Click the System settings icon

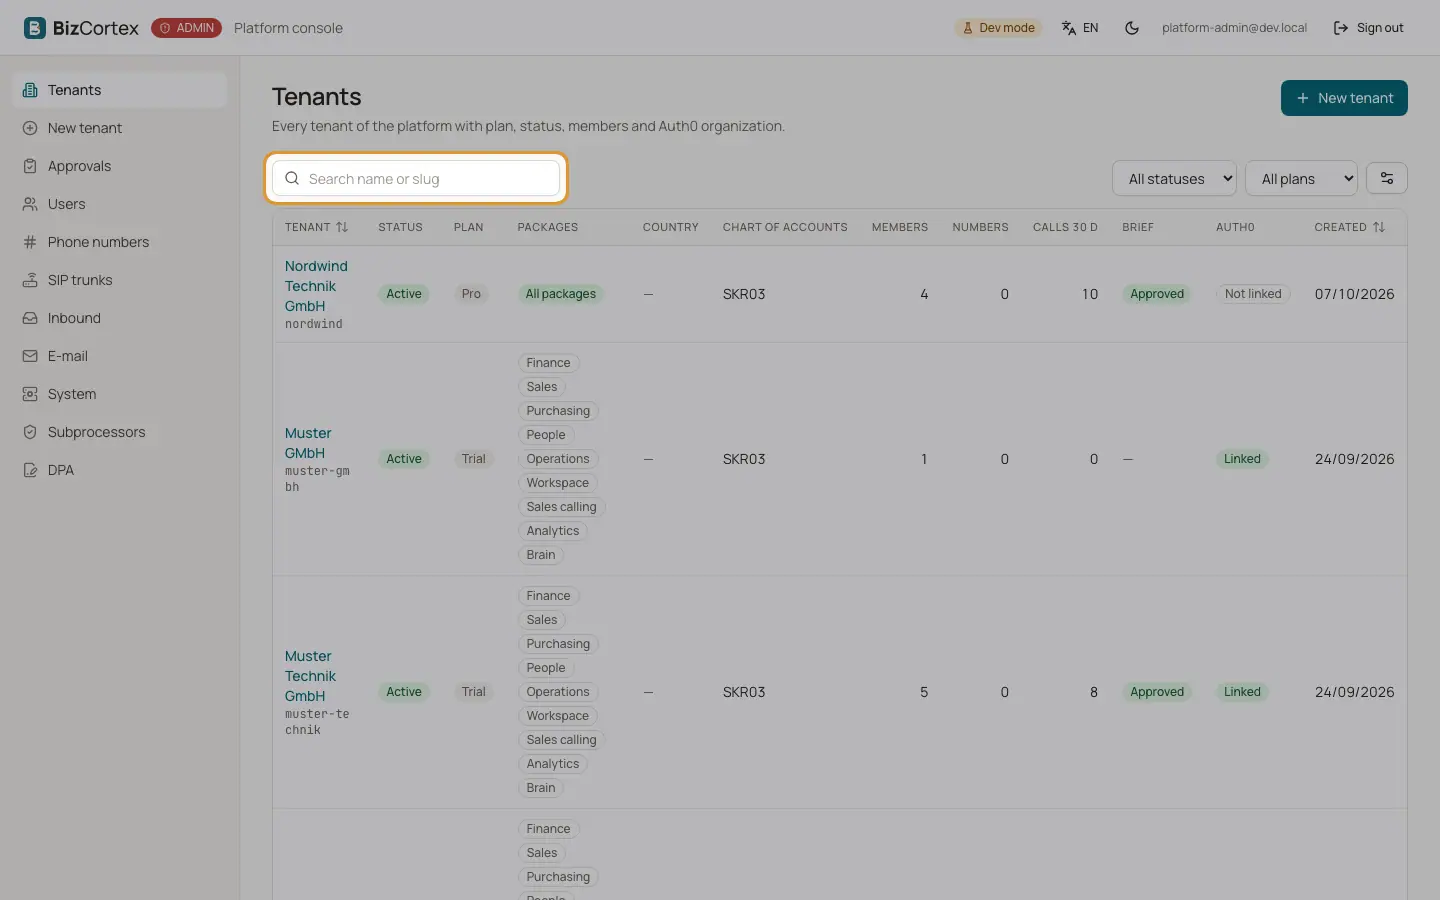[30, 394]
